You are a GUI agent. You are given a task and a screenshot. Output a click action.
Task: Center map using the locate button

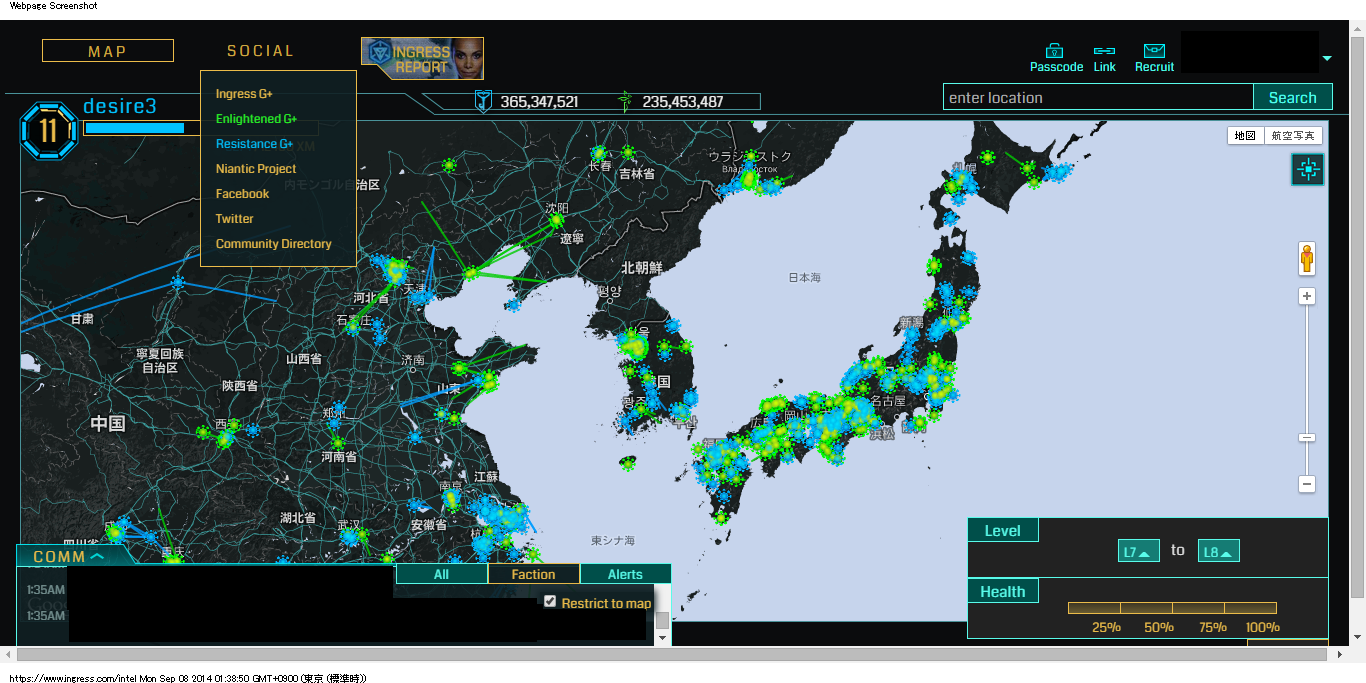pos(1307,170)
